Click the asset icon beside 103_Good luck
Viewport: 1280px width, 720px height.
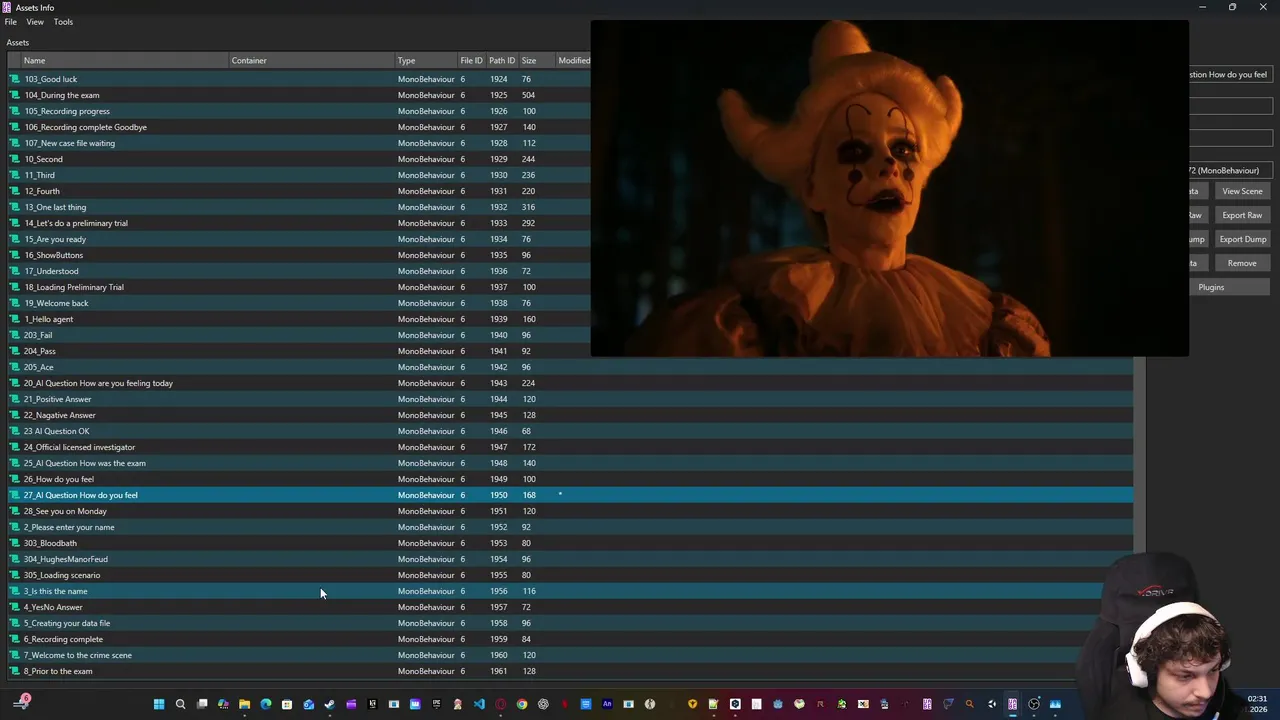coord(15,79)
